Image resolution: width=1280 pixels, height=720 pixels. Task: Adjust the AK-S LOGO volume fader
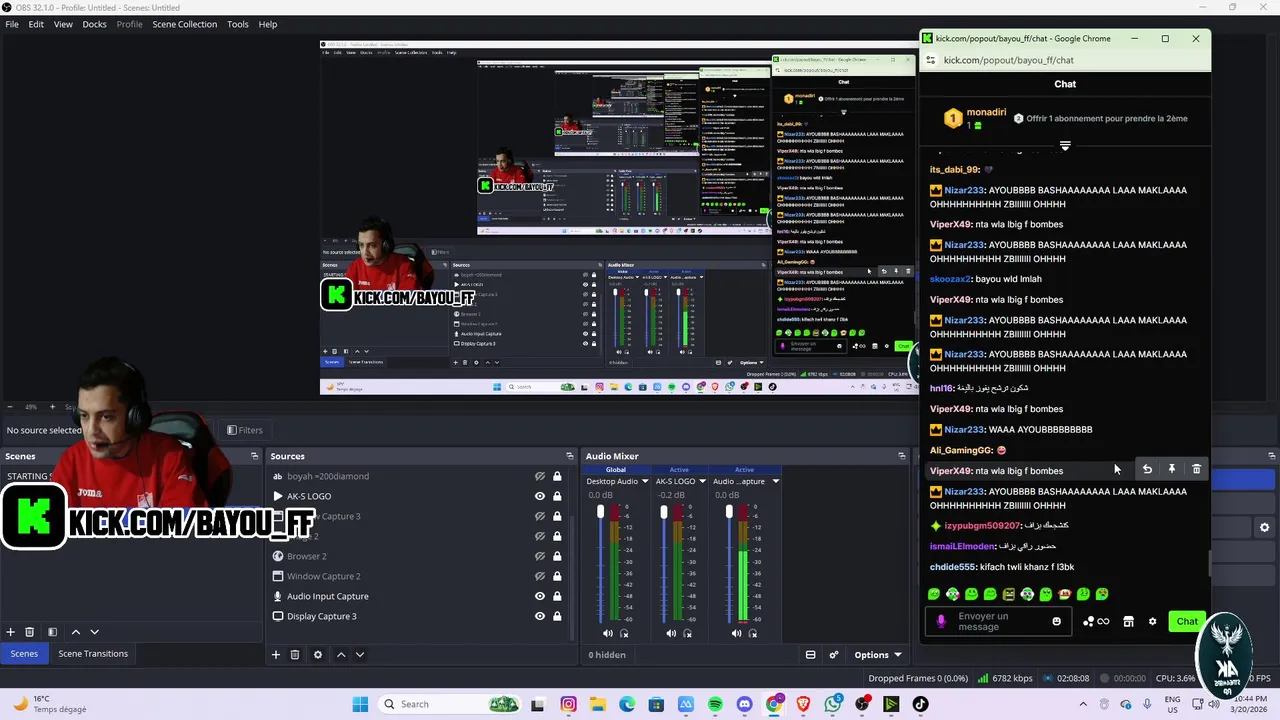point(663,512)
